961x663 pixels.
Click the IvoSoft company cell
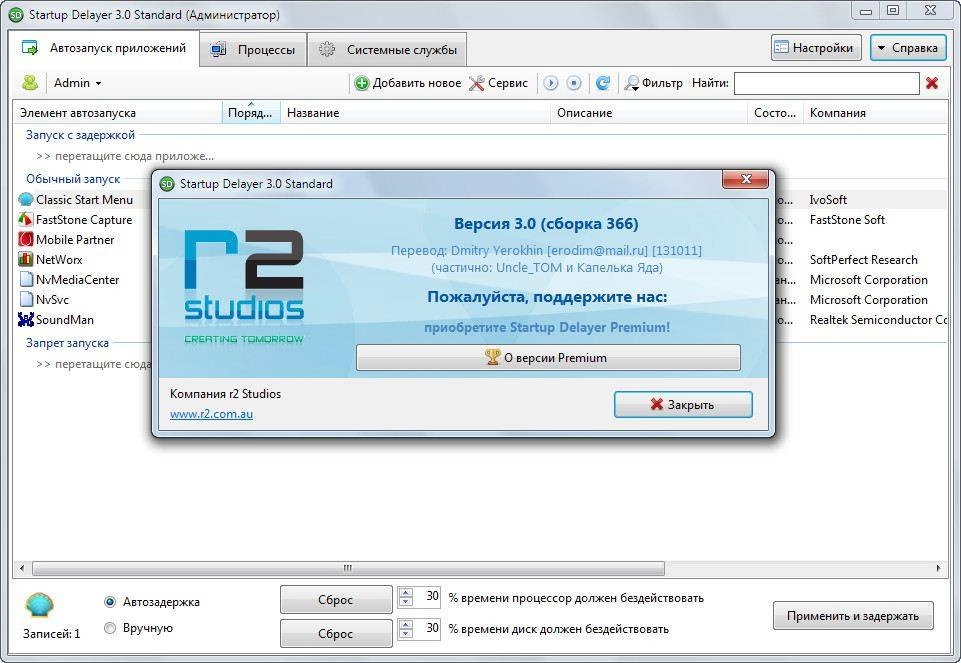pyautogui.click(x=828, y=200)
